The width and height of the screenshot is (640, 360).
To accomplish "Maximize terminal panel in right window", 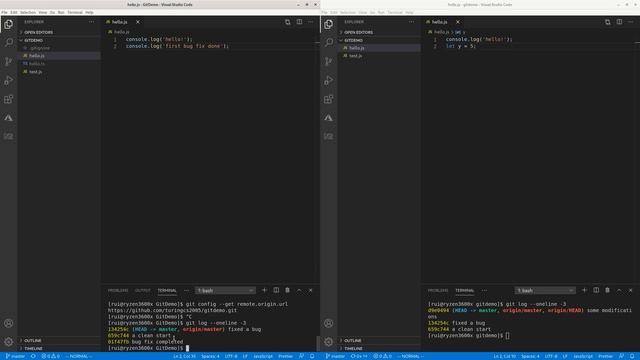I will [619, 290].
